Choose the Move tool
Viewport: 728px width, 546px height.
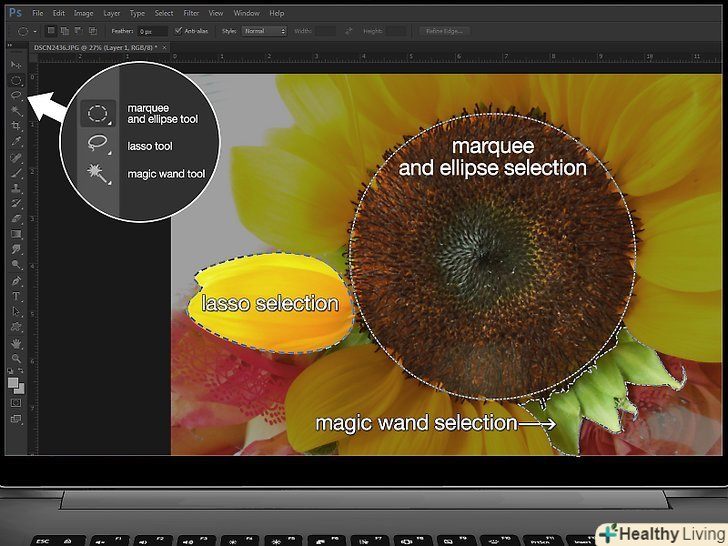click(16, 64)
